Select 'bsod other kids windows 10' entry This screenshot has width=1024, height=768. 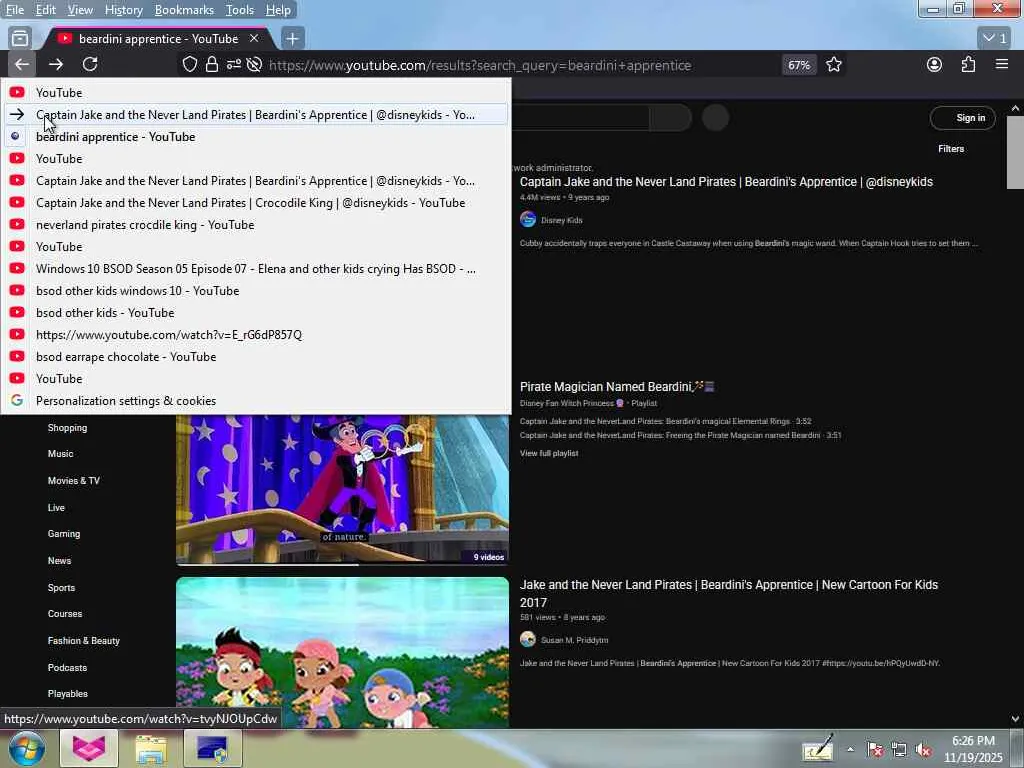click(256, 291)
